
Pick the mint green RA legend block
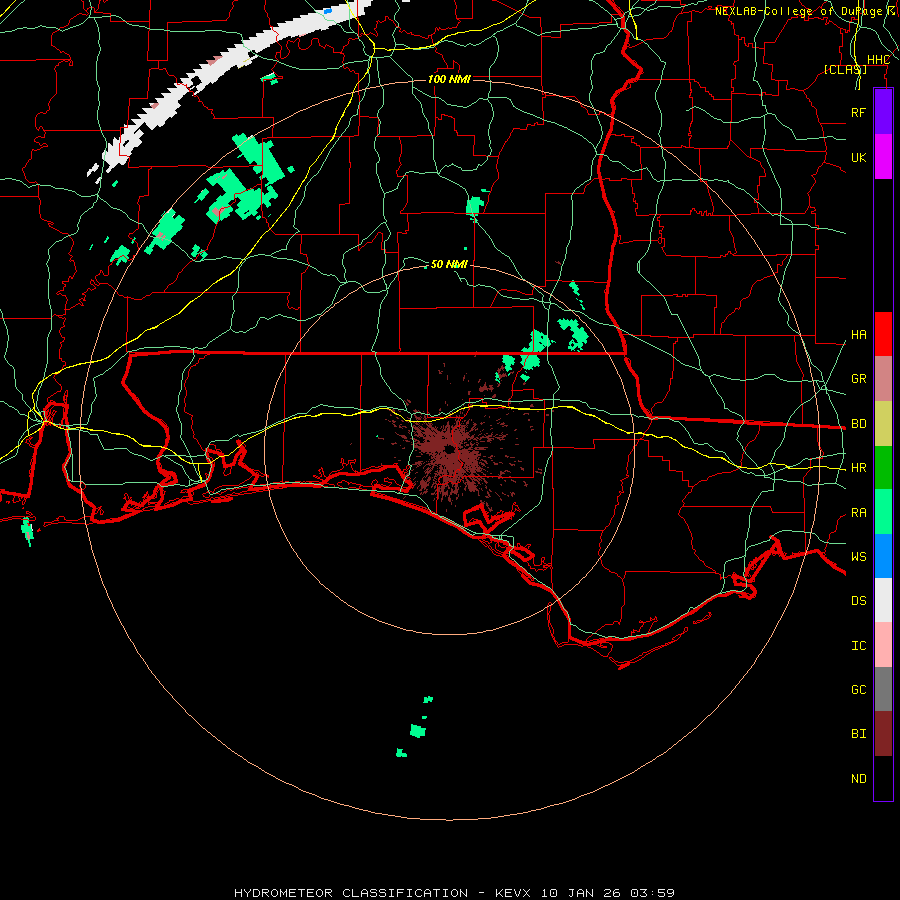pos(883,512)
